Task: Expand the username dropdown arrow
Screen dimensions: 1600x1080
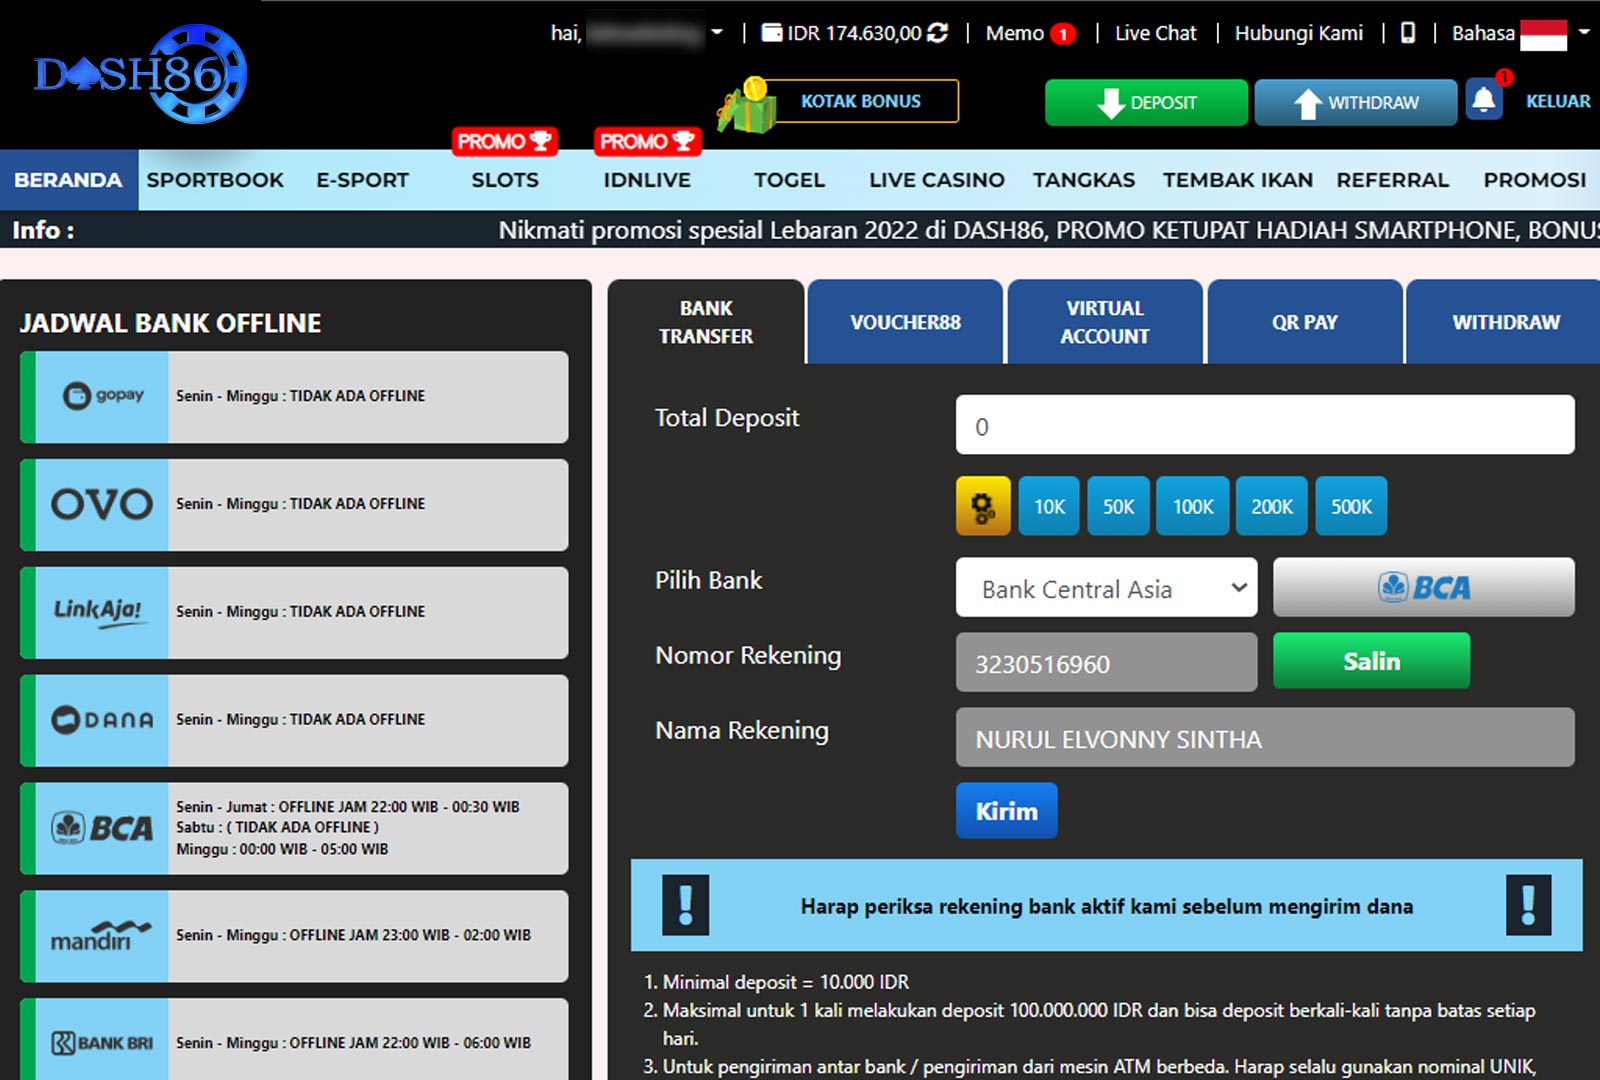Action: coord(716,33)
